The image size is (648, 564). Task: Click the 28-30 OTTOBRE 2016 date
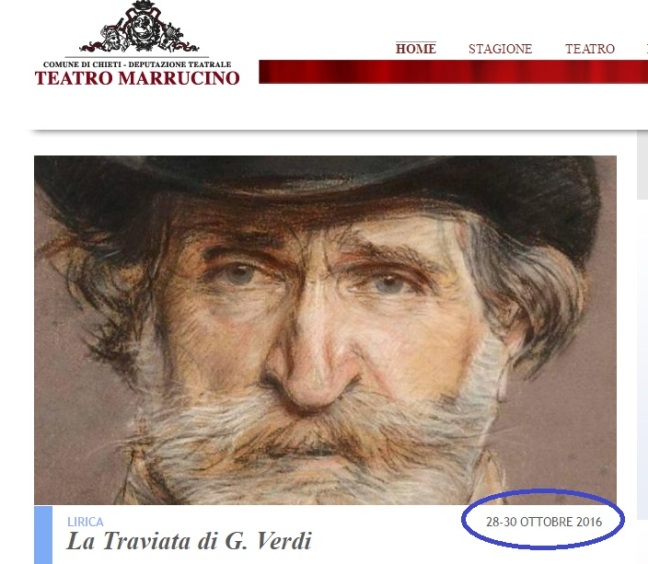pyautogui.click(x=544, y=522)
